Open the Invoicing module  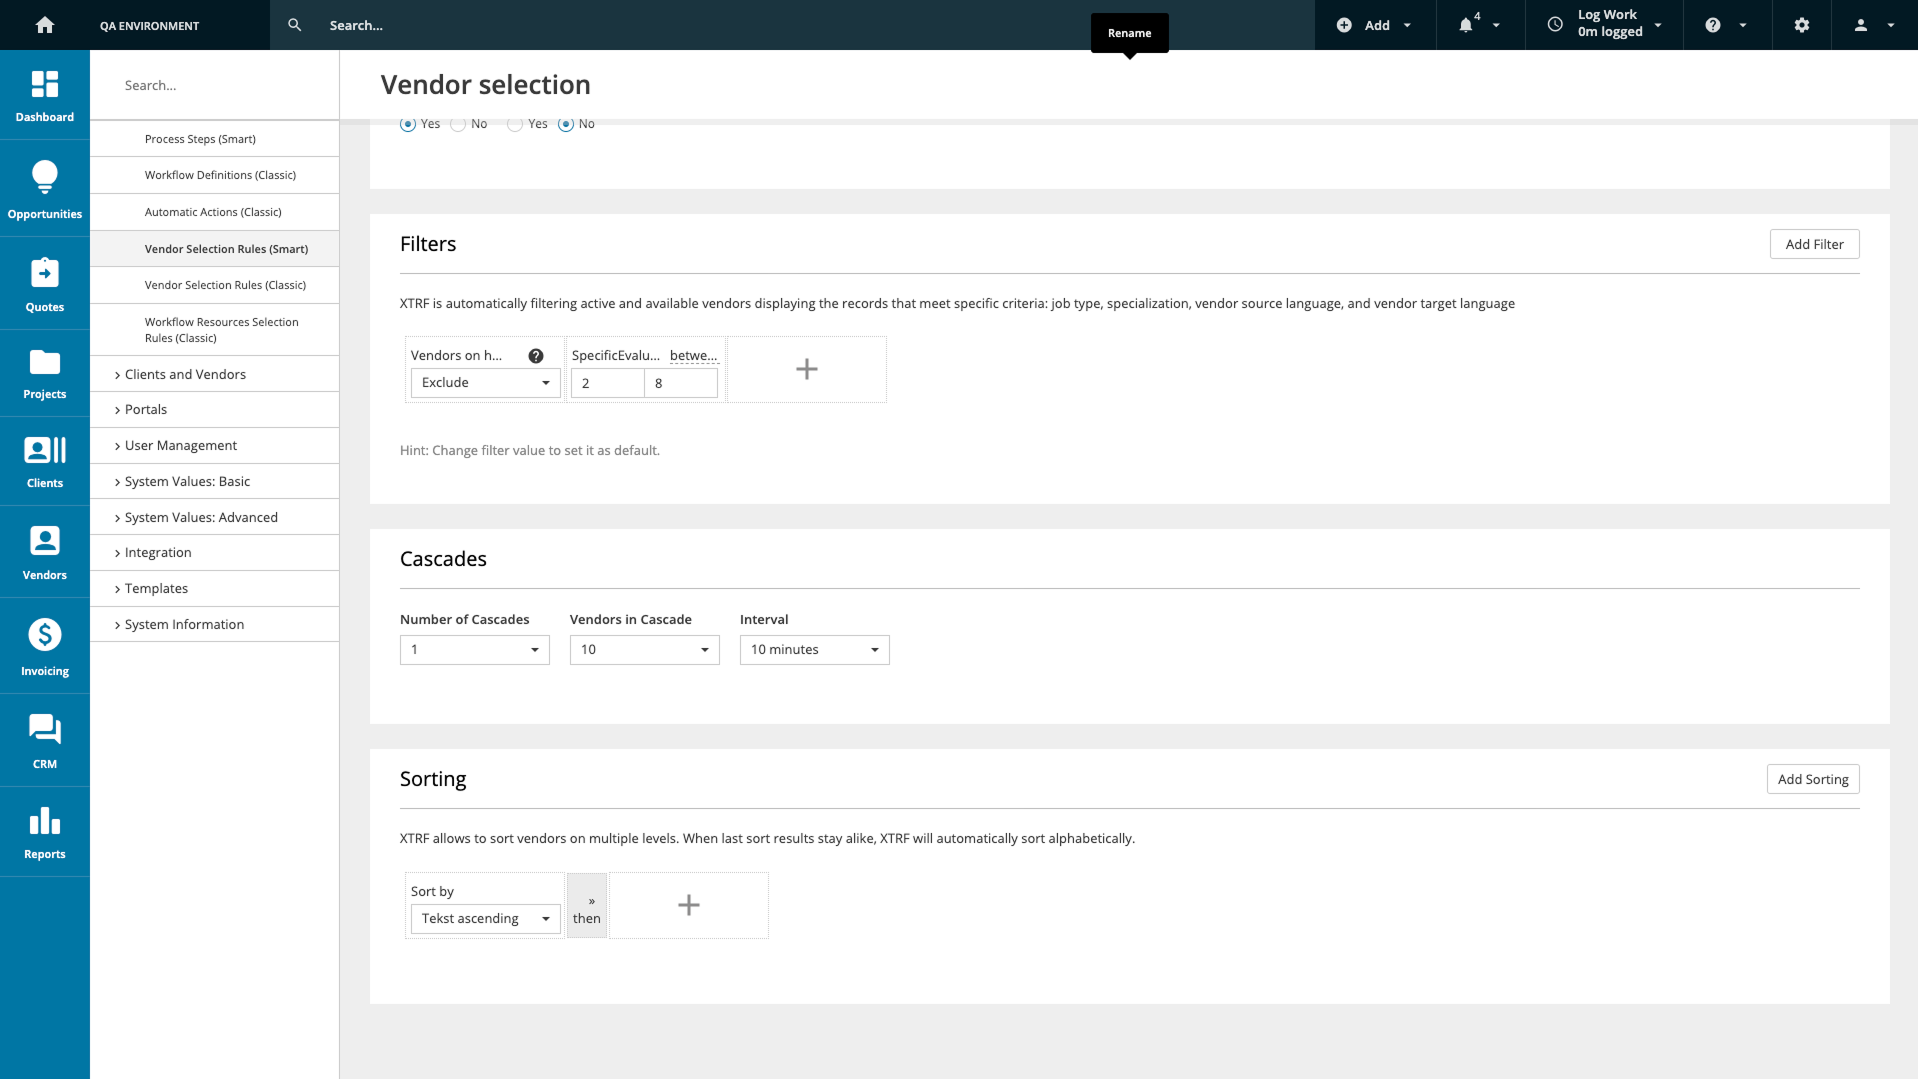pyautogui.click(x=45, y=646)
